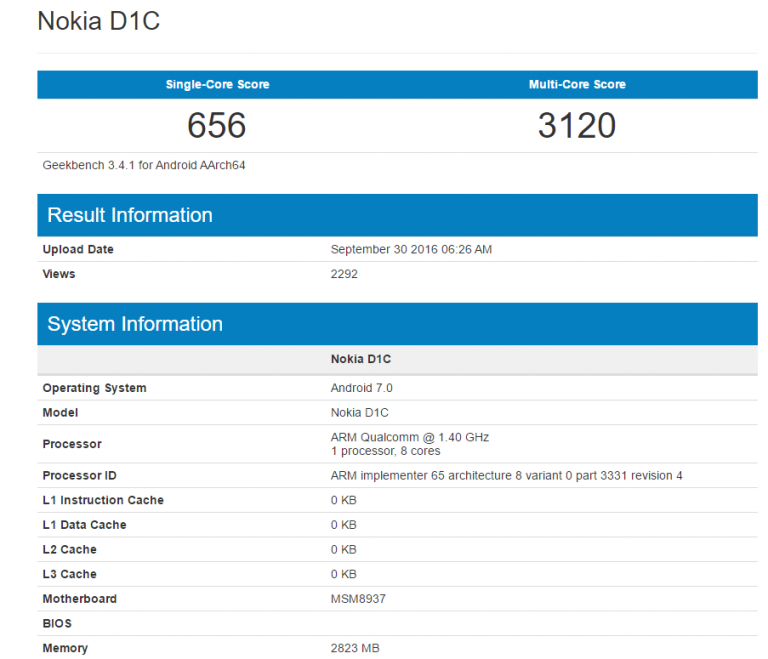Image resolution: width=768 pixels, height=659 pixels.
Task: Click the Processor ID value text
Action: [506, 475]
